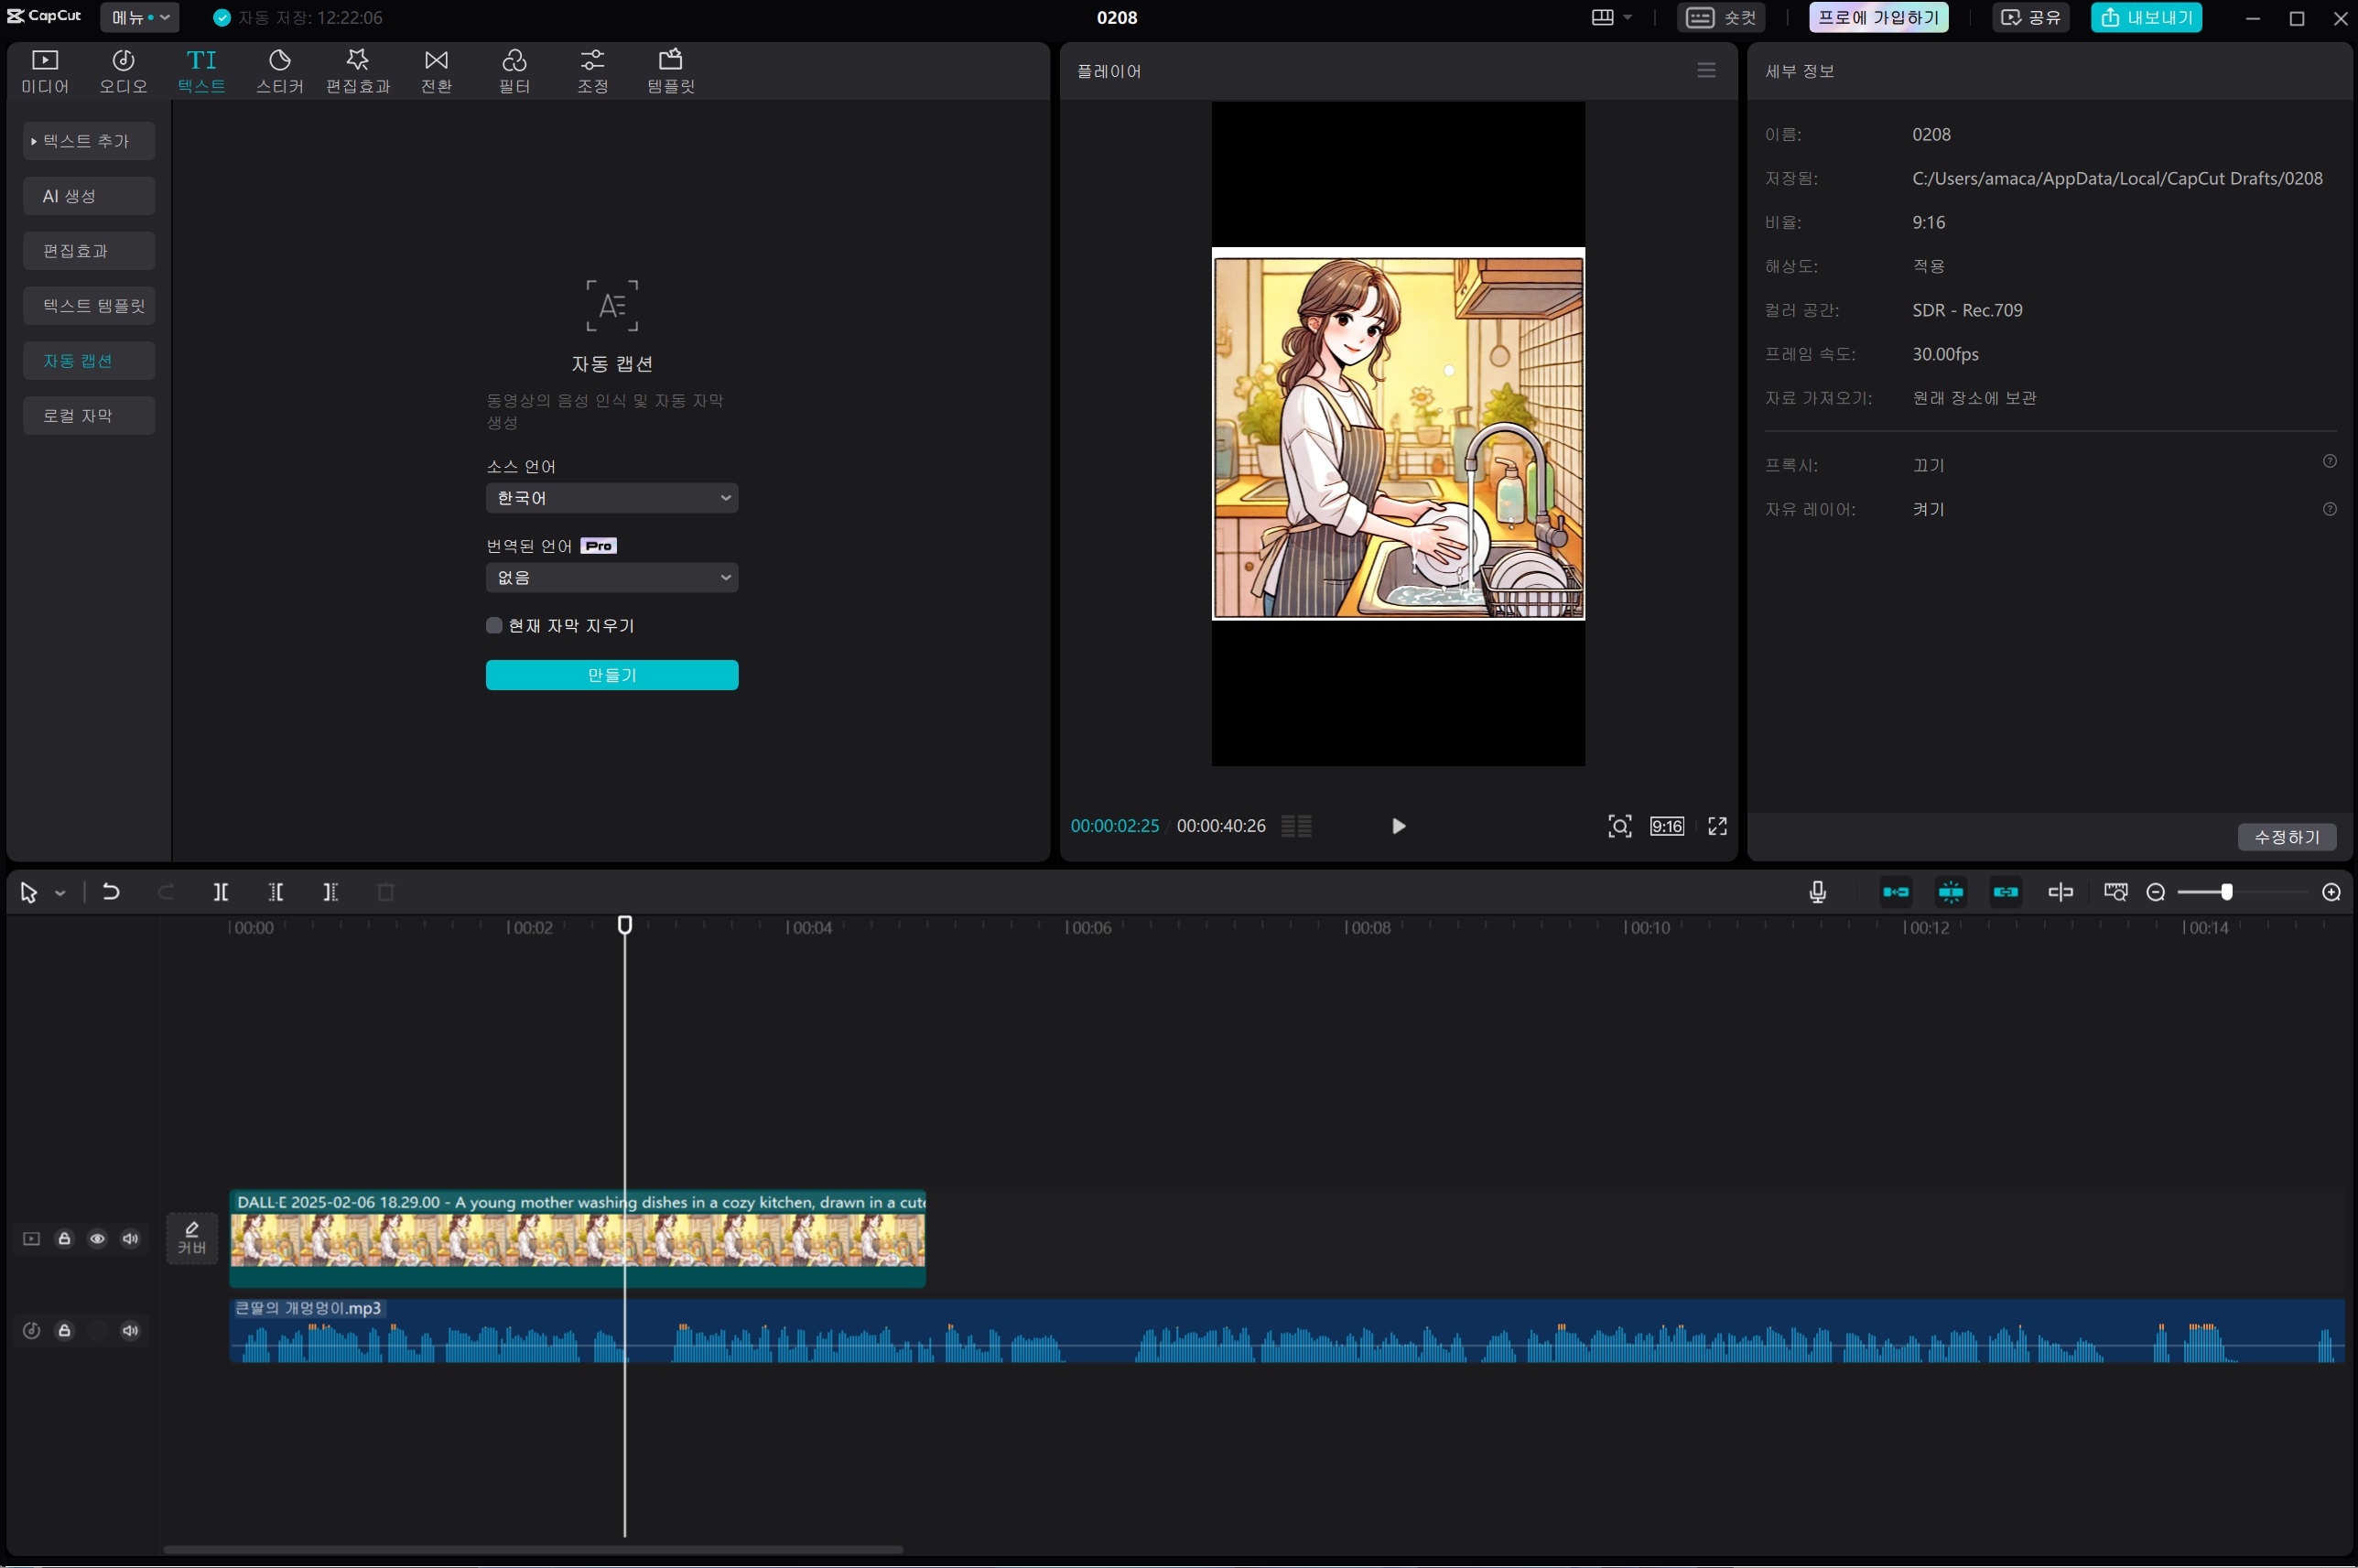Open 텍스트 템플릿 in the sidebar
Screen dimensions: 2358x1568
[x=89, y=306]
